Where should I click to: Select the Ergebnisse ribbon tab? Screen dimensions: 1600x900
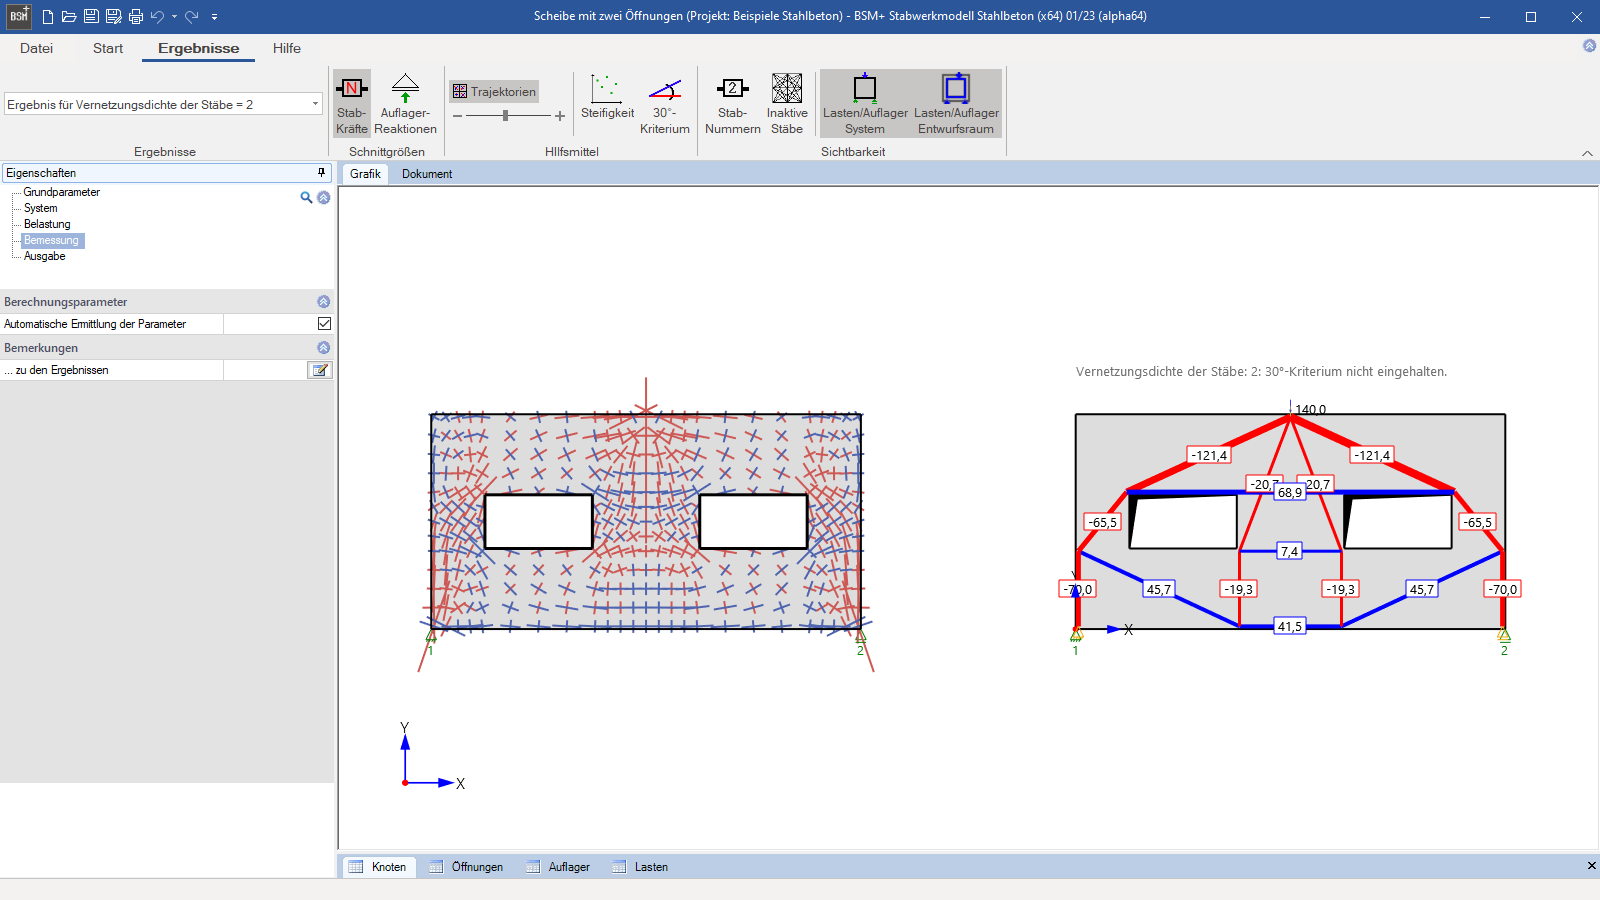click(198, 48)
